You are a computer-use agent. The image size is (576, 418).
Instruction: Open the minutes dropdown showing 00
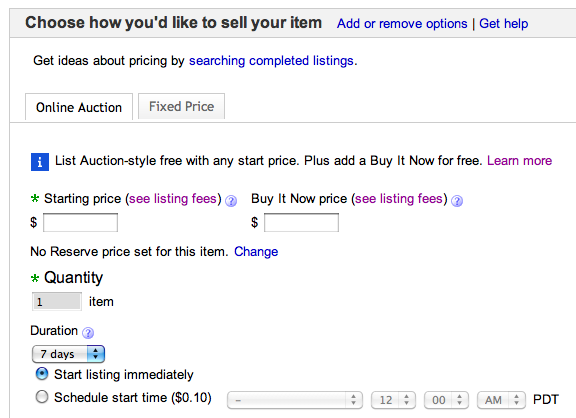(446, 400)
